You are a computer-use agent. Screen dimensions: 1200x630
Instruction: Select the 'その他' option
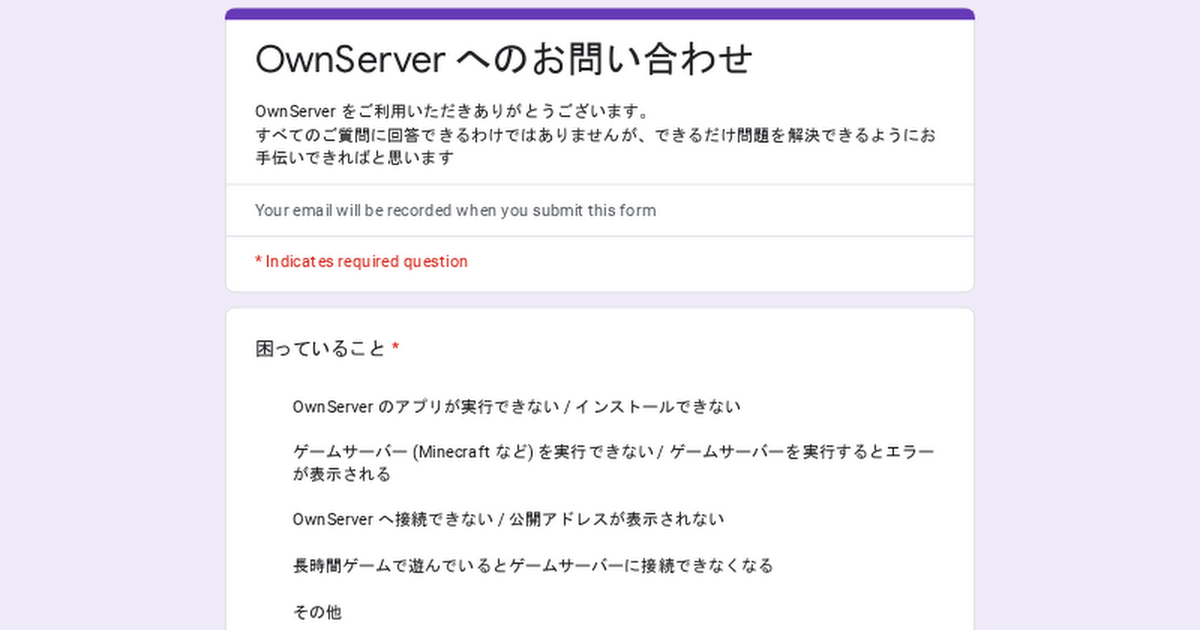coord(317,612)
